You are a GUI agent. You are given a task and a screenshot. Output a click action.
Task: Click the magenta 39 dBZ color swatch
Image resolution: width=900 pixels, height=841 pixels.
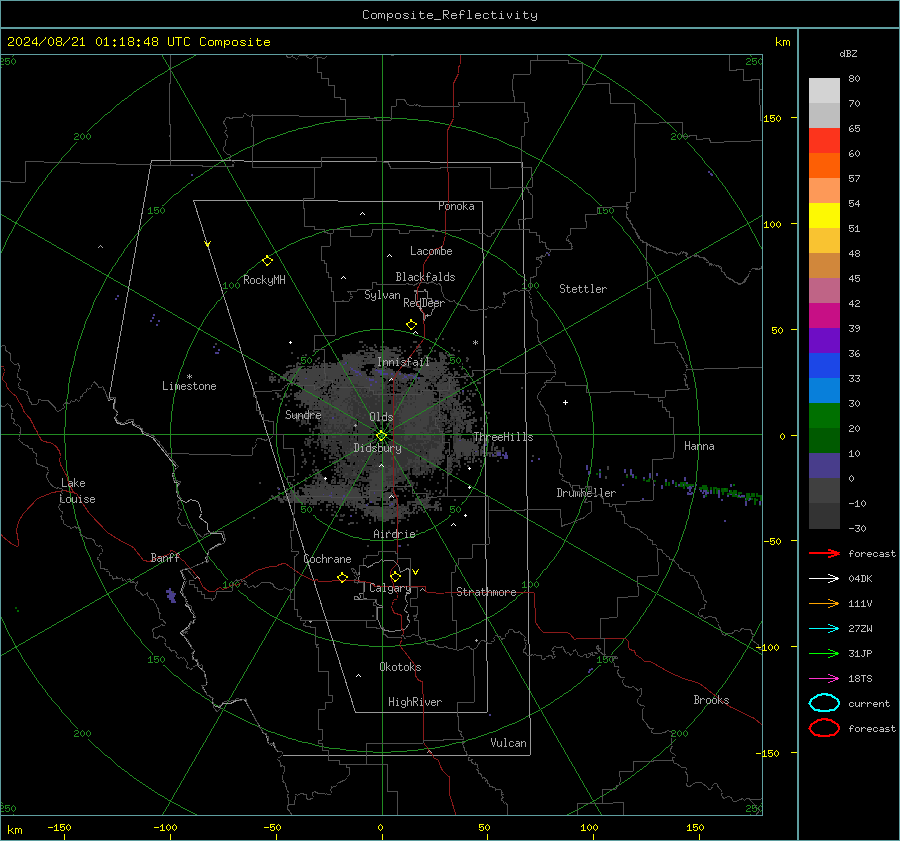824,316
